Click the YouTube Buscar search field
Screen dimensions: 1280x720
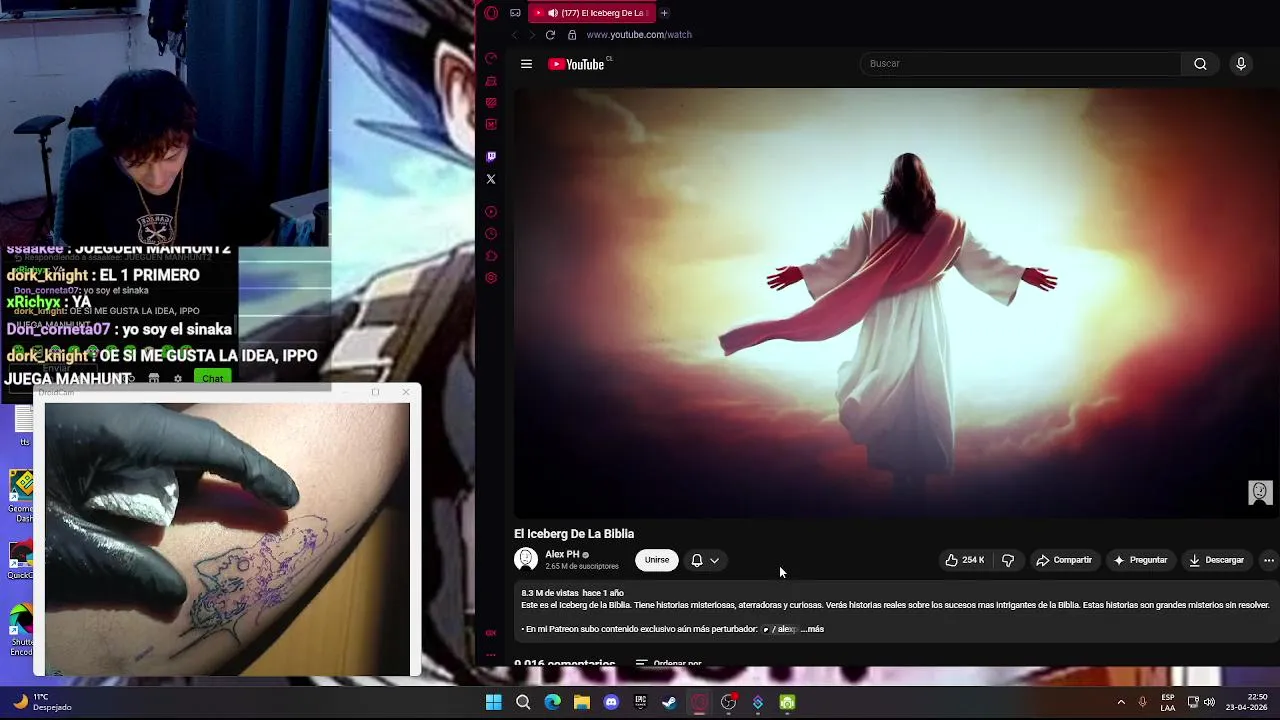click(x=1020, y=64)
